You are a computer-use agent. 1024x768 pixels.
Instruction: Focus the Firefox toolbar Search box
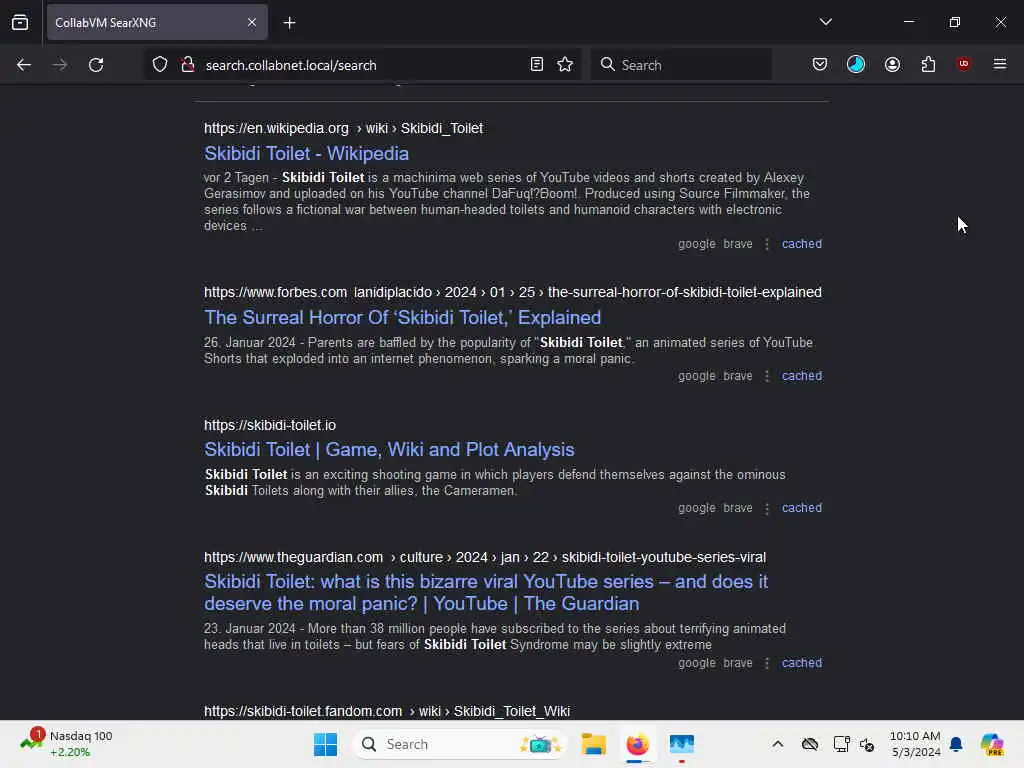681,65
